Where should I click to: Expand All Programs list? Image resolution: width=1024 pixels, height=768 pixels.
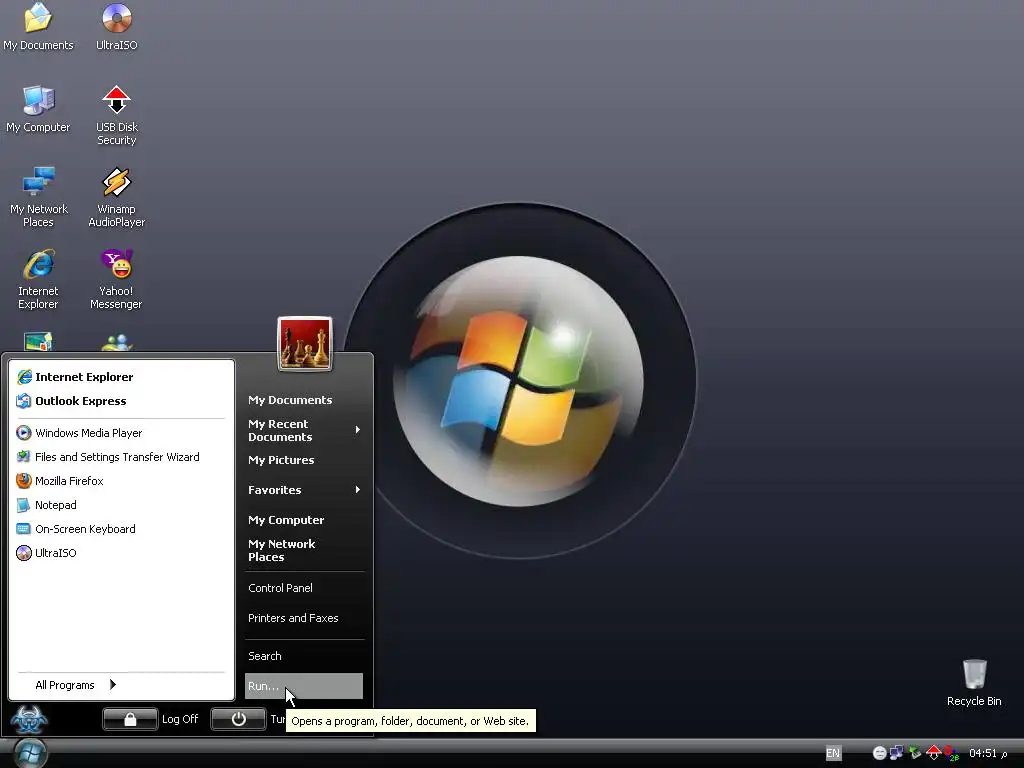coord(75,685)
